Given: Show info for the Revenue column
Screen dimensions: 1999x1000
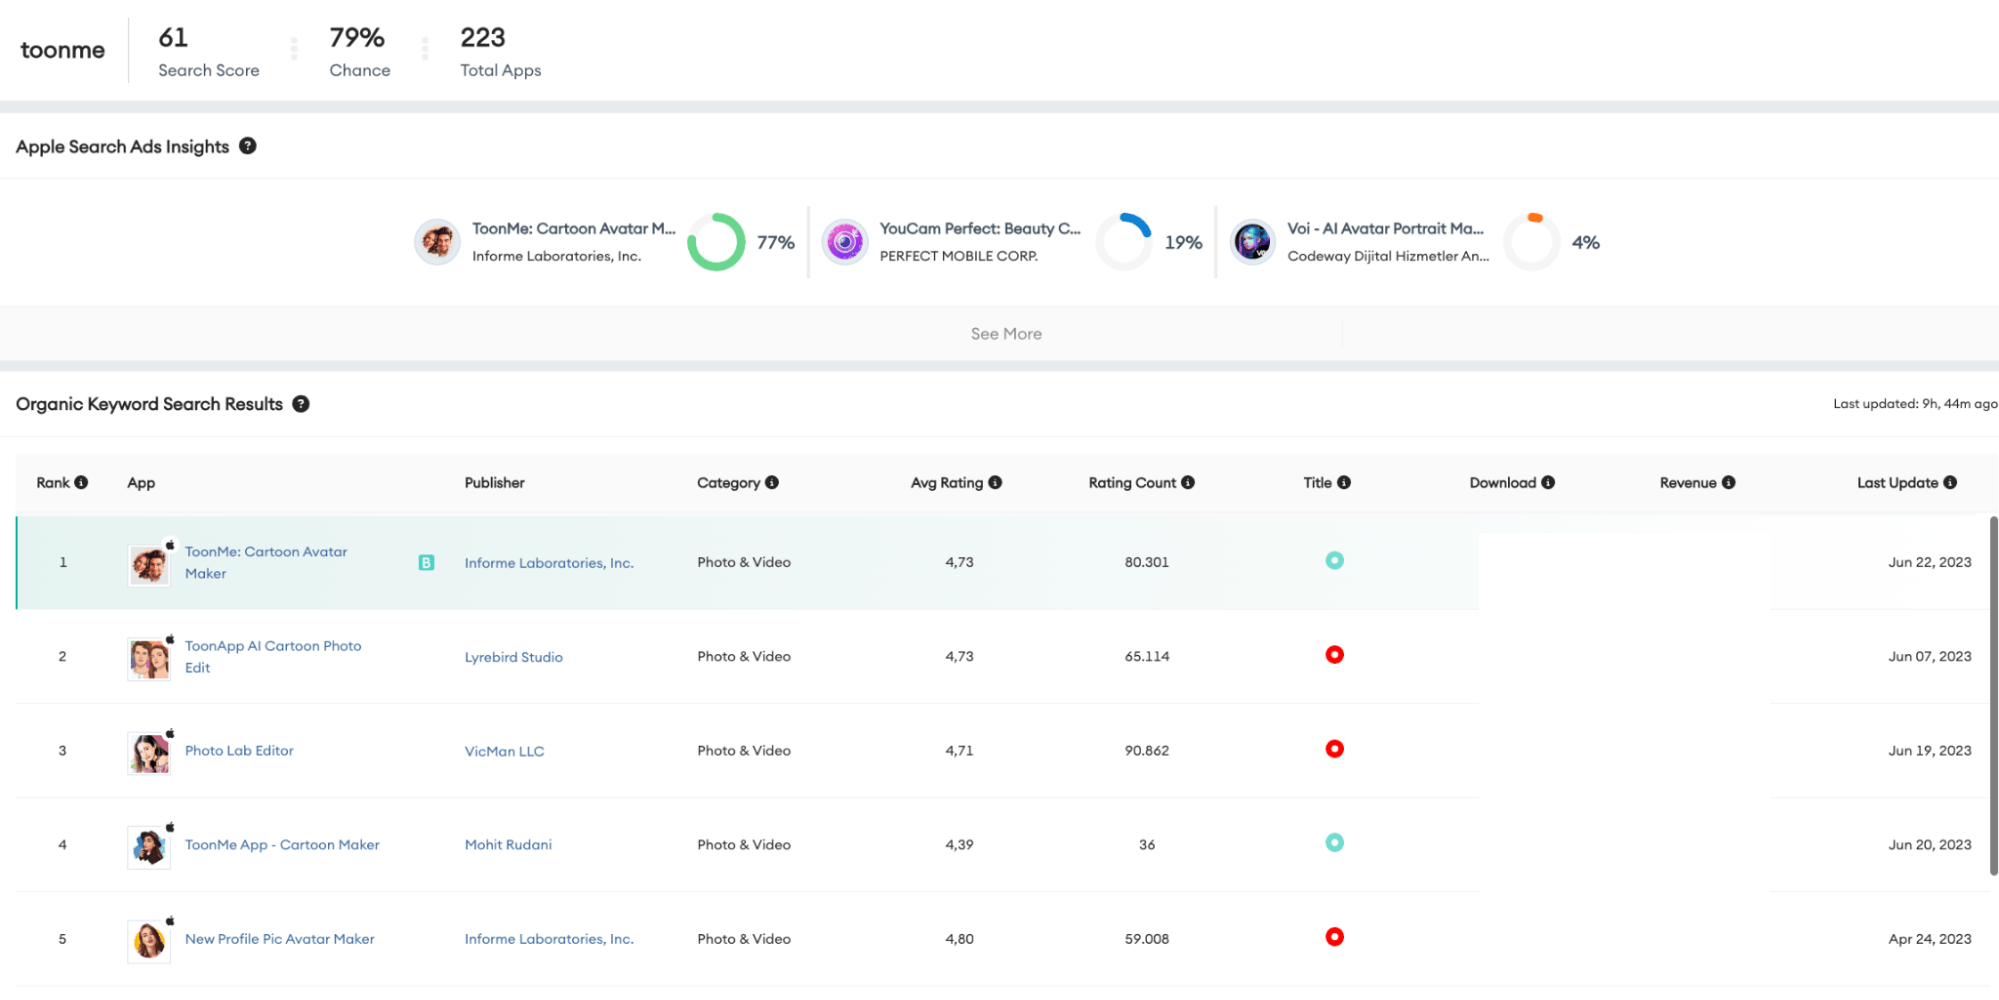Looking at the screenshot, I should tap(1729, 482).
